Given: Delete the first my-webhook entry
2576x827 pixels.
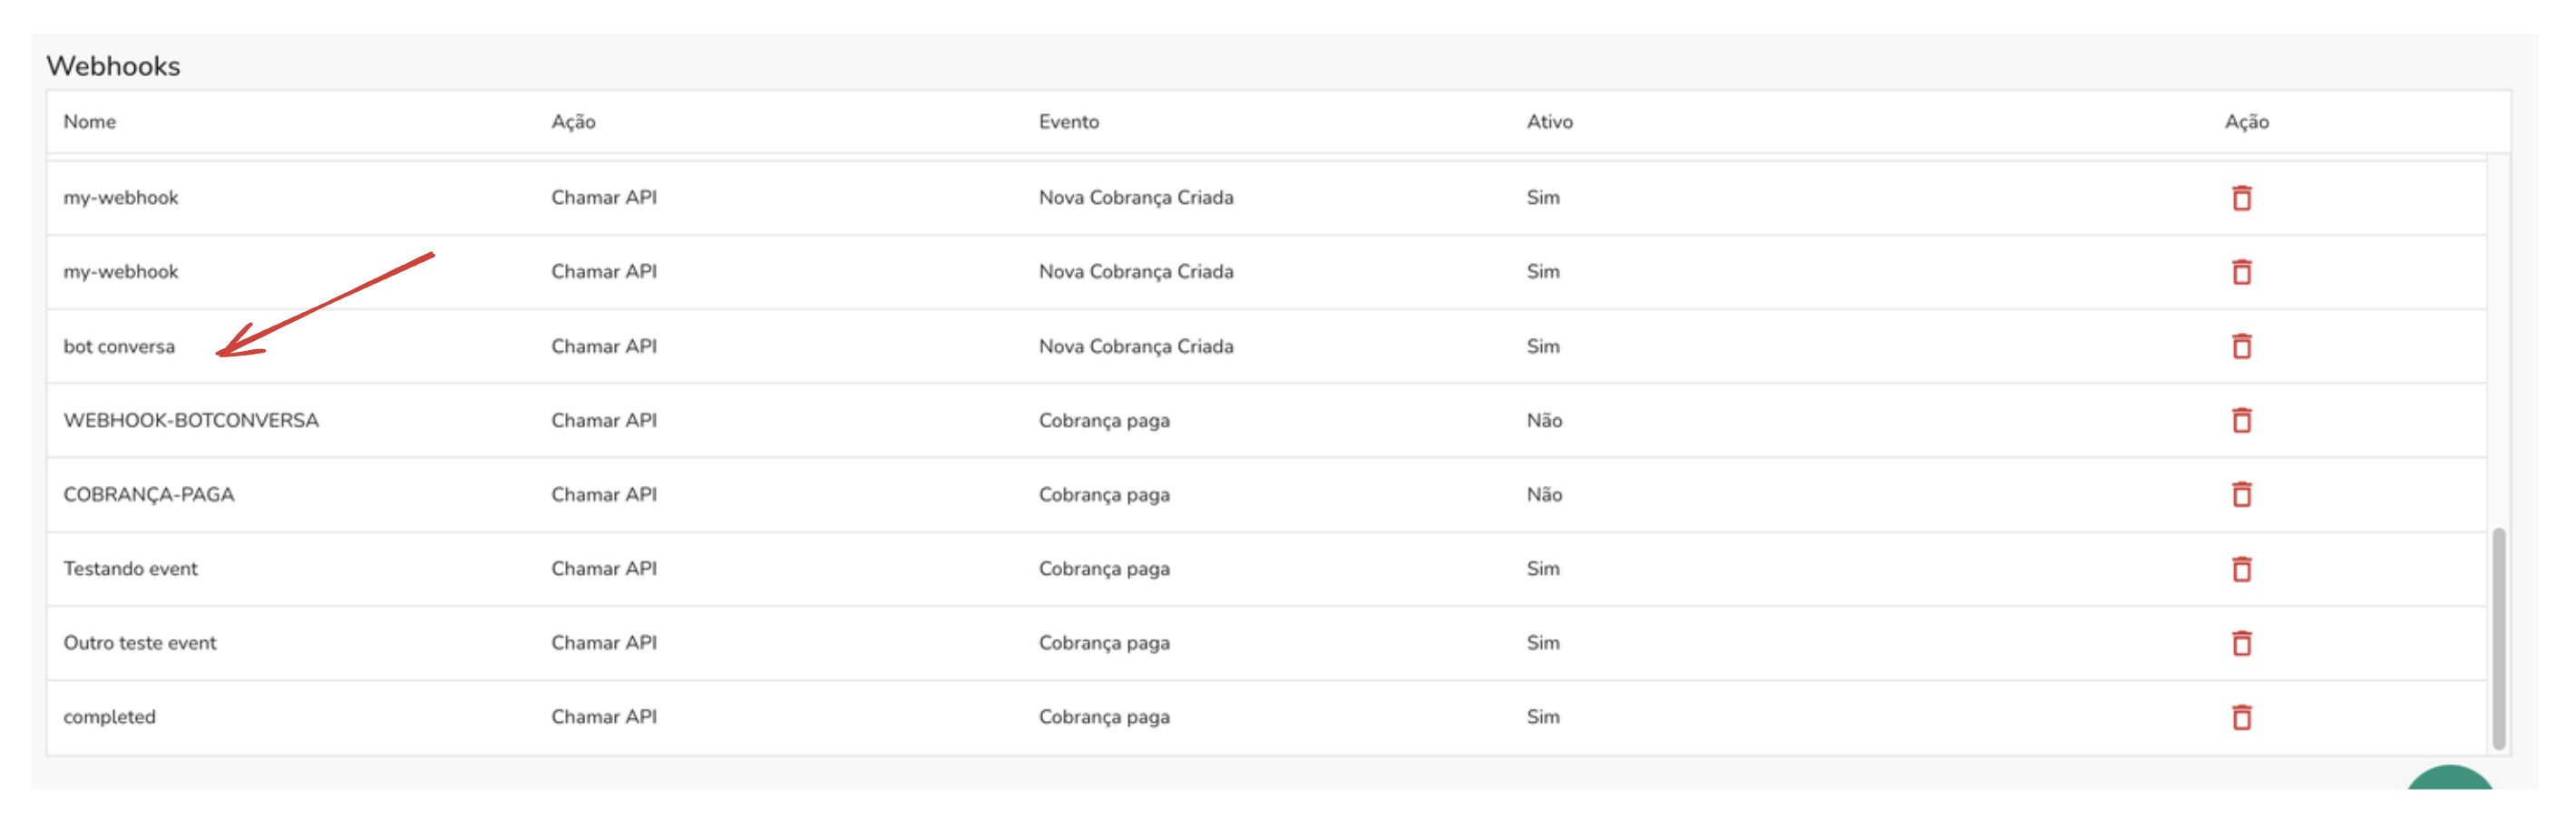Looking at the screenshot, I should pyautogui.click(x=2241, y=198).
